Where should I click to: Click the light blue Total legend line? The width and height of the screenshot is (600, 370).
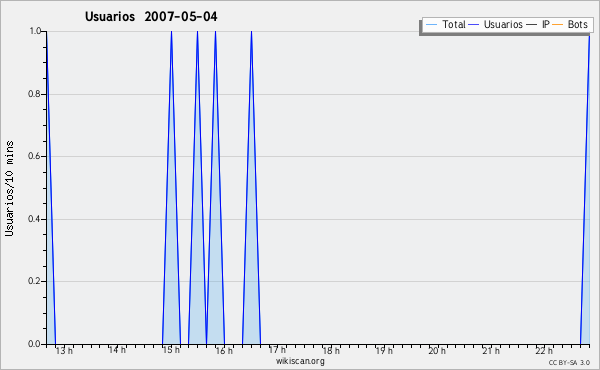pos(431,25)
